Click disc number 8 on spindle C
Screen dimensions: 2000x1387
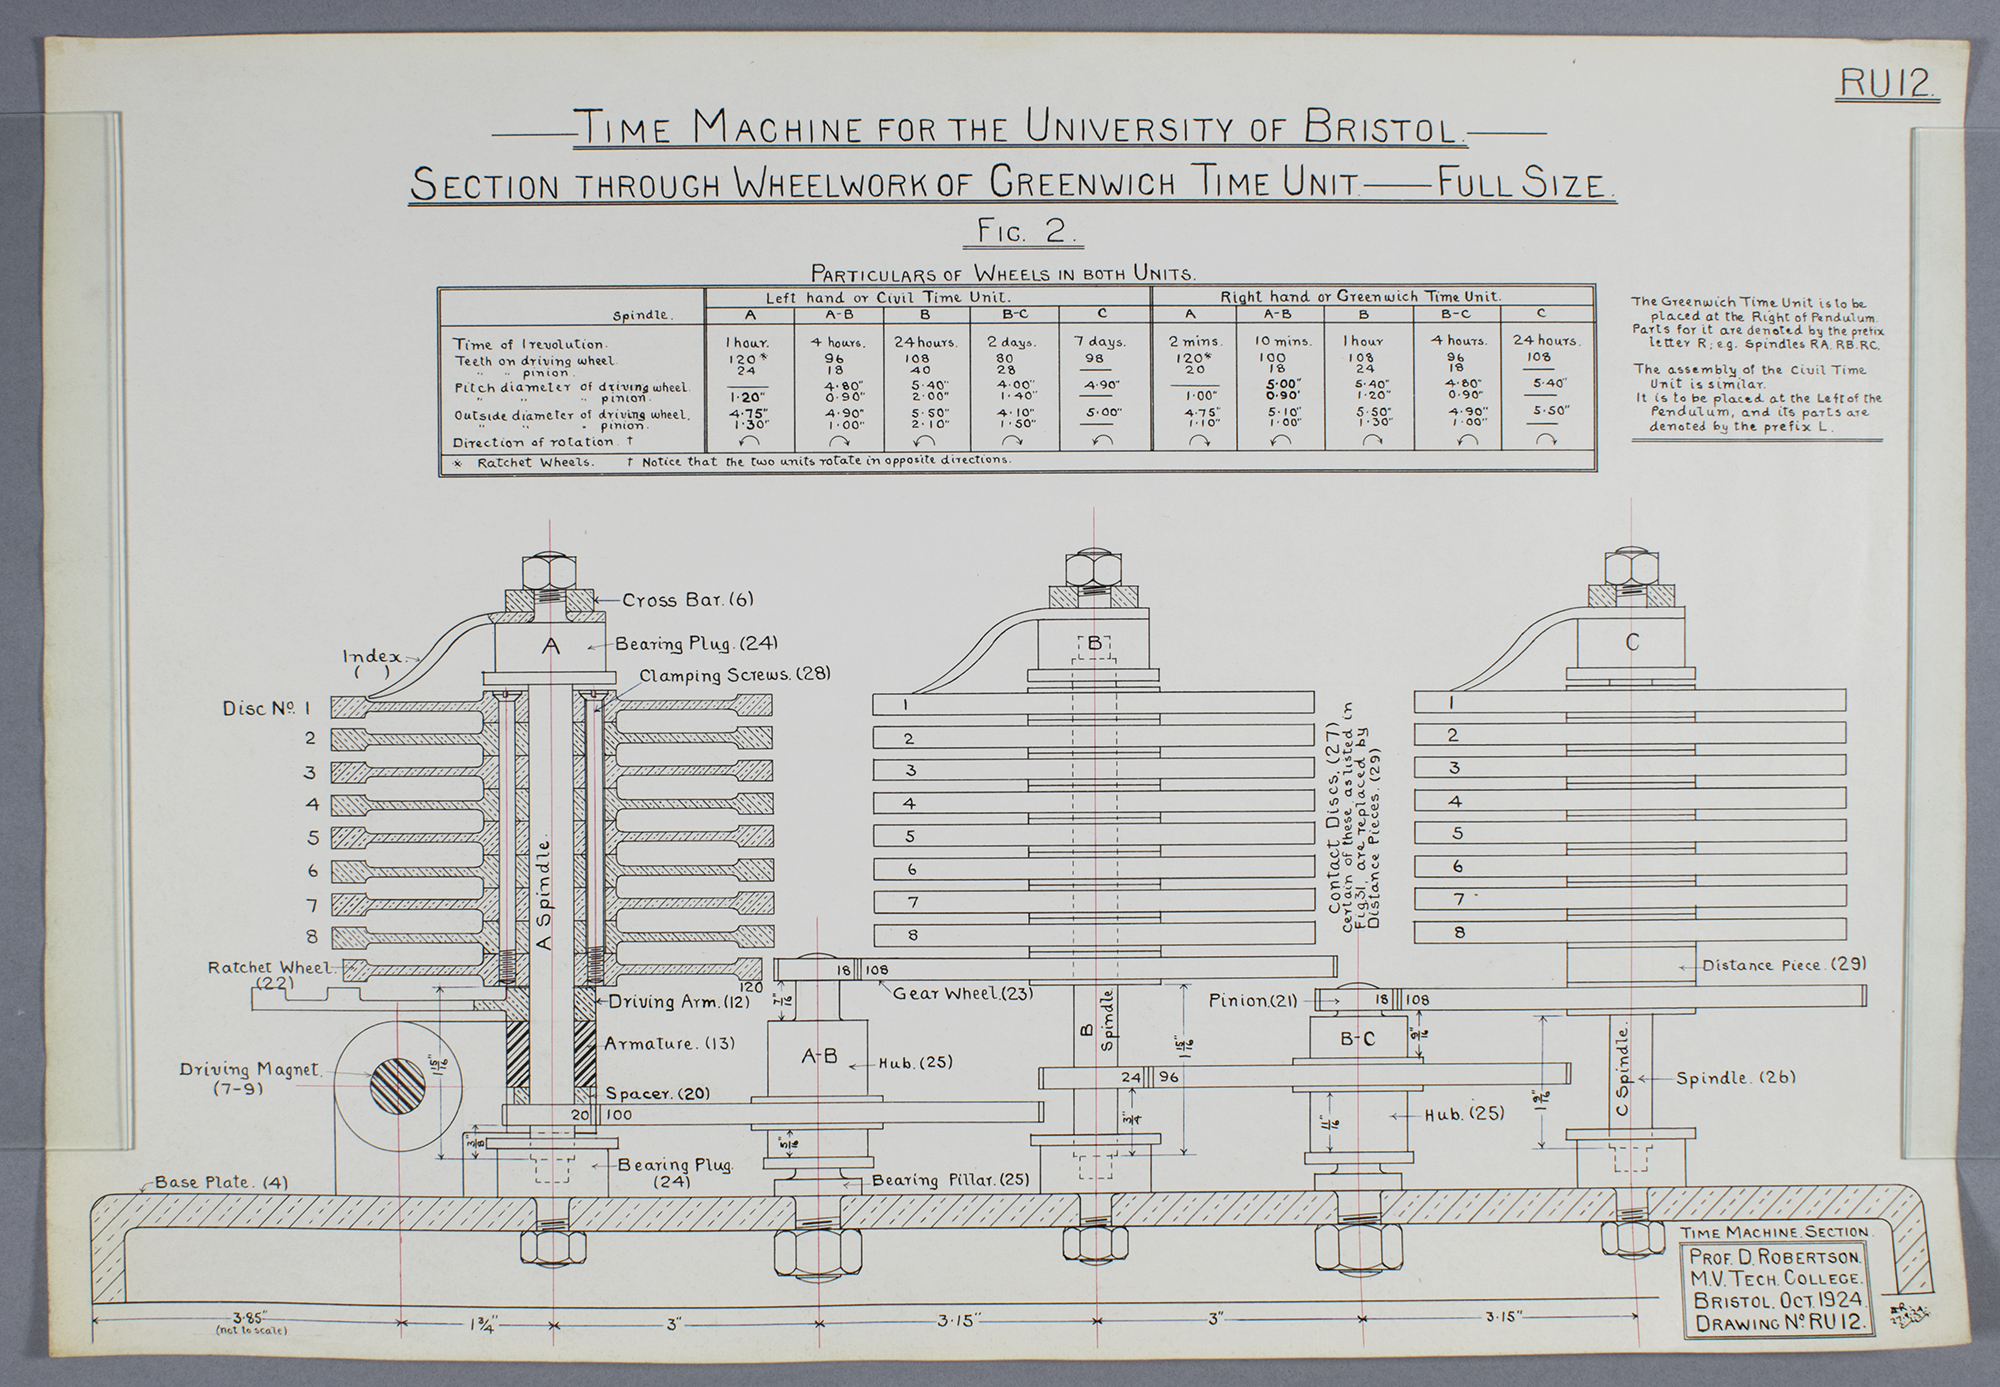pyautogui.click(x=1629, y=932)
